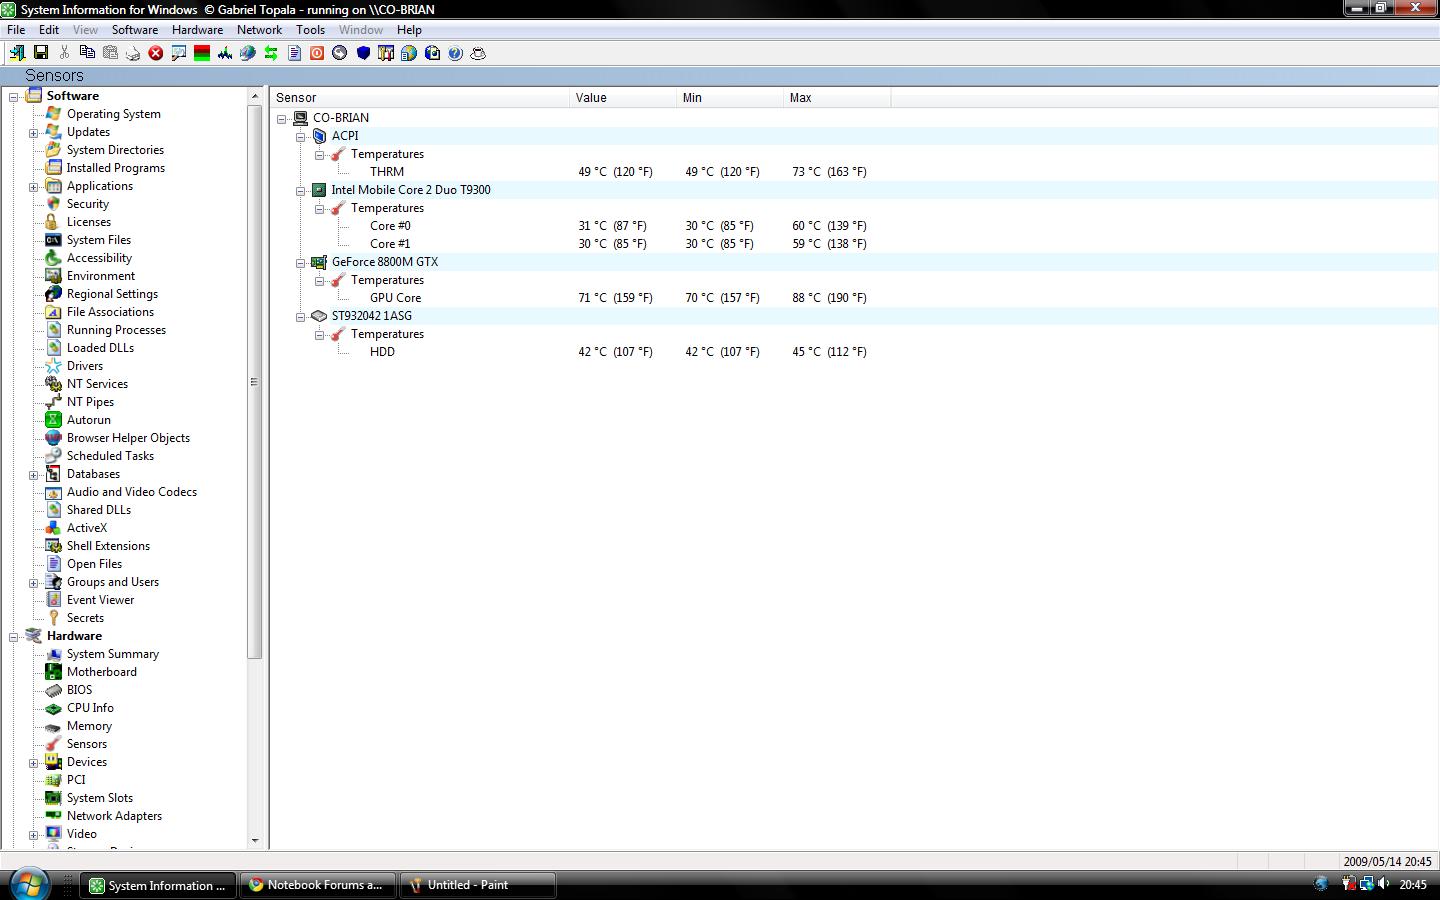This screenshot has width=1440, height=900.
Task: Open the Help menu
Action: [410, 30]
